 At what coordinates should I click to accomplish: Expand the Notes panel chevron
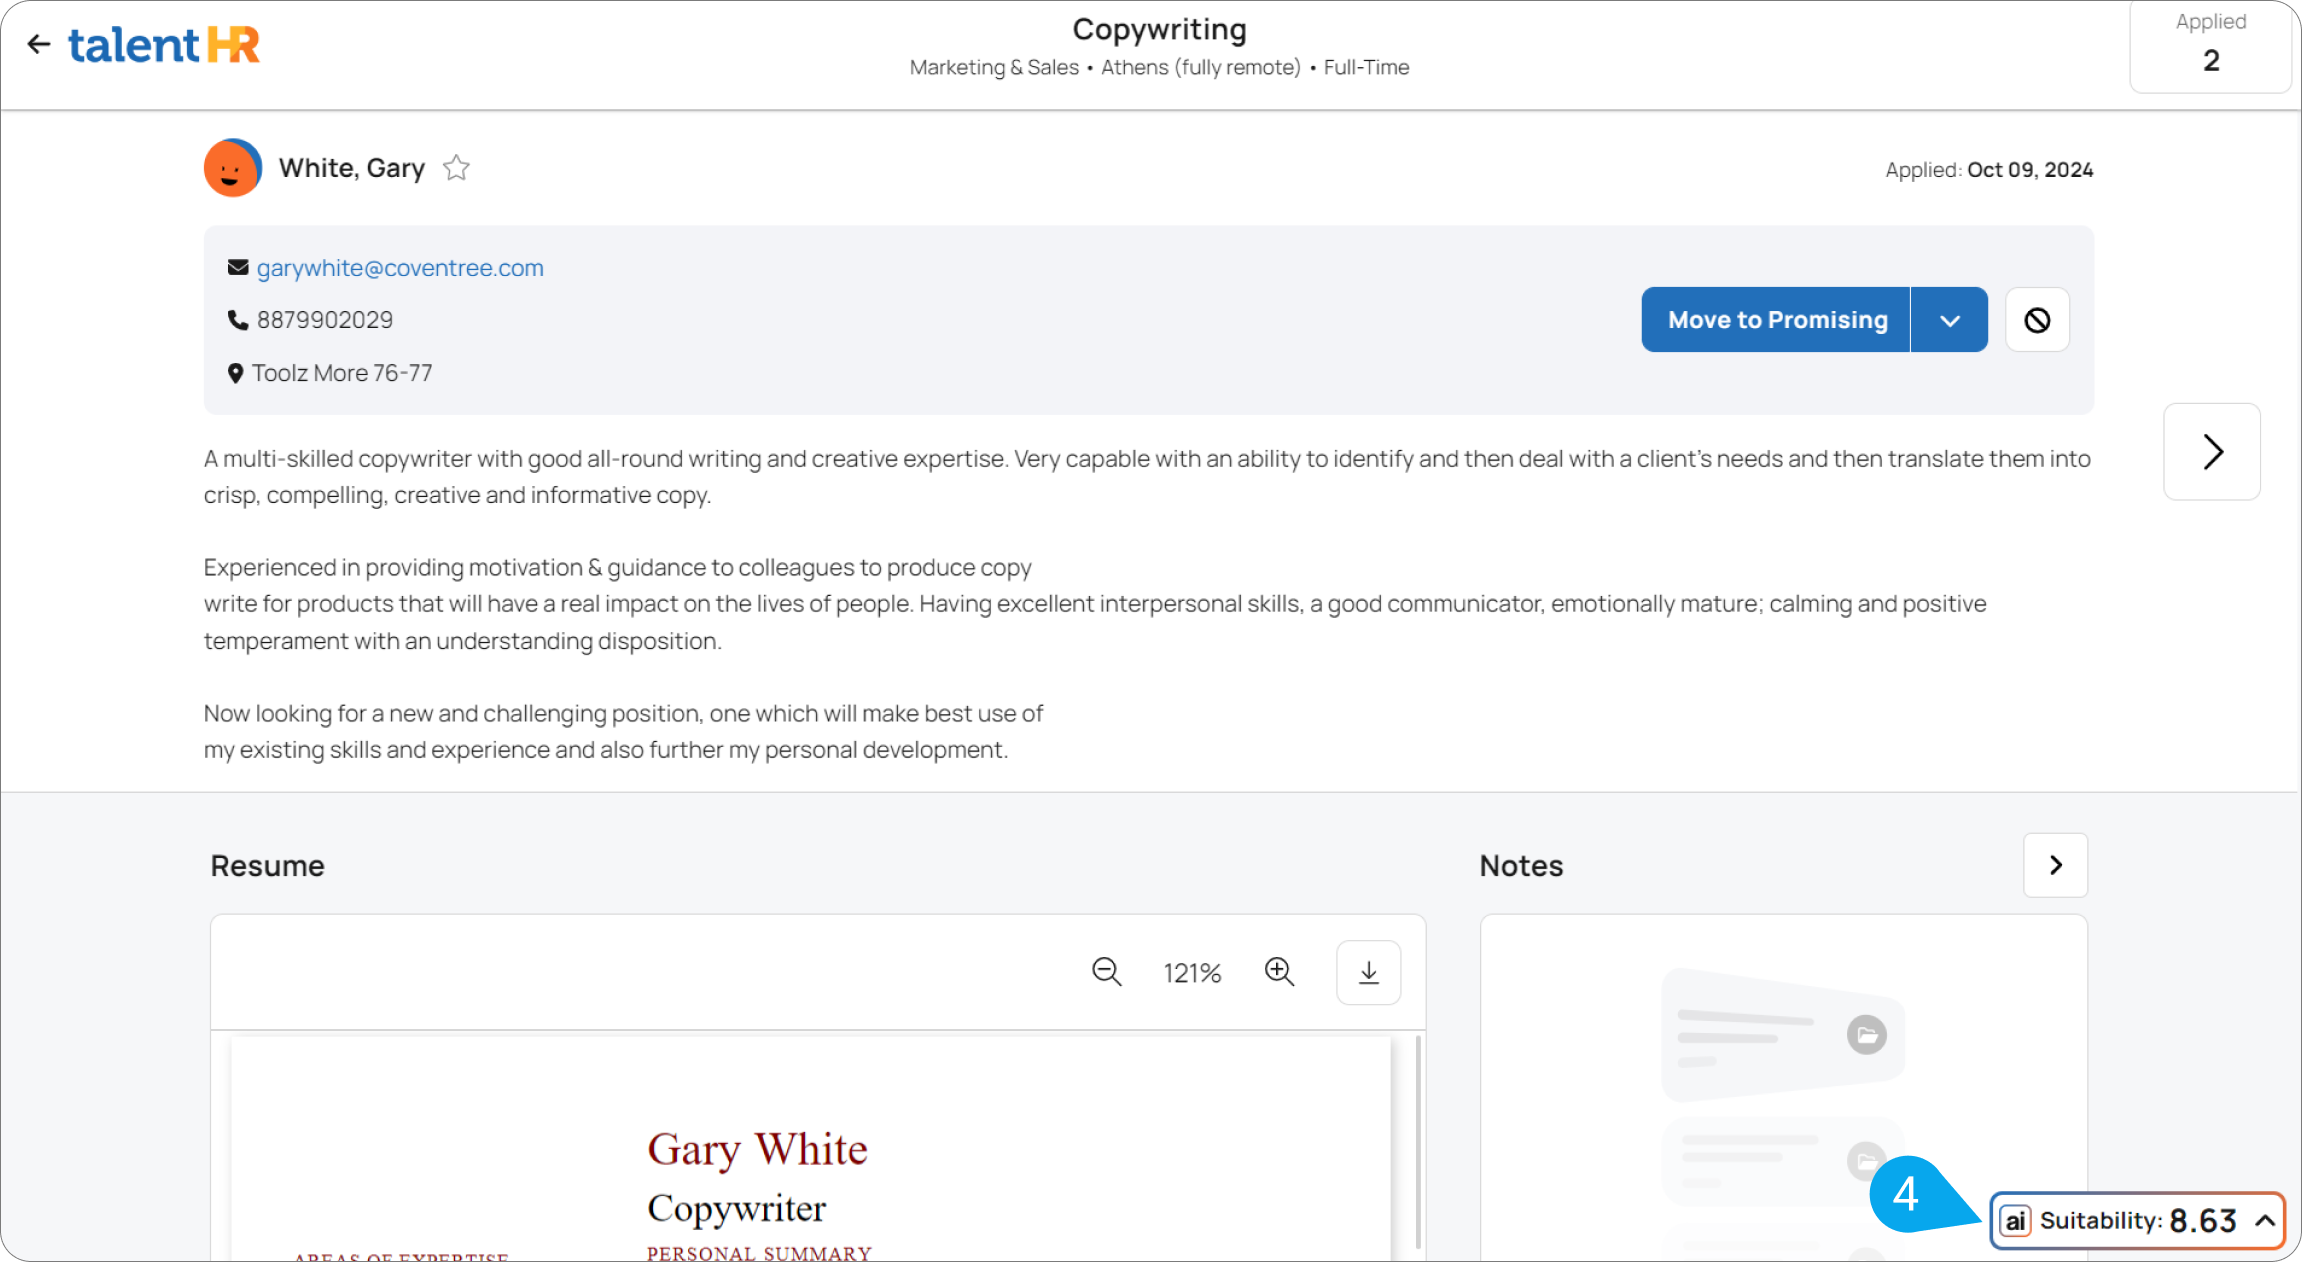point(2055,865)
